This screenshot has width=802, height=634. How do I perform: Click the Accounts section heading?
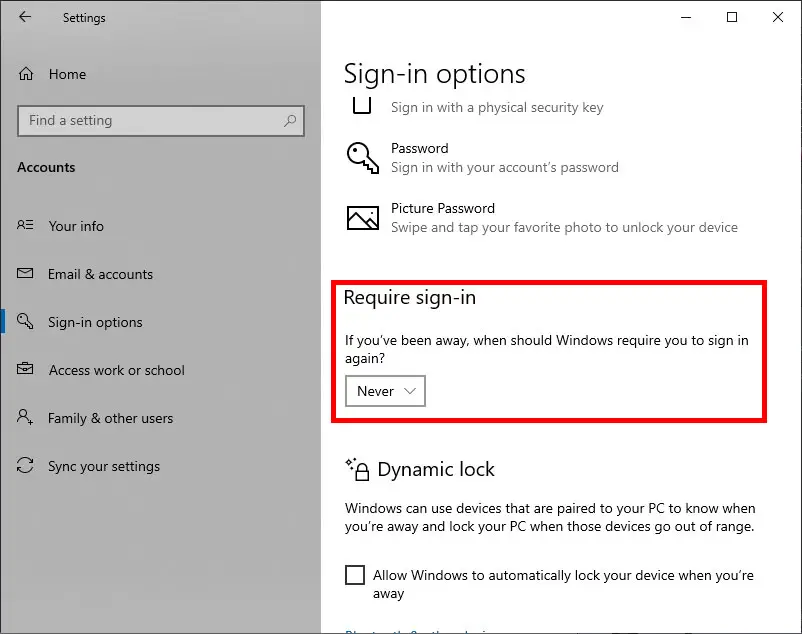(46, 167)
